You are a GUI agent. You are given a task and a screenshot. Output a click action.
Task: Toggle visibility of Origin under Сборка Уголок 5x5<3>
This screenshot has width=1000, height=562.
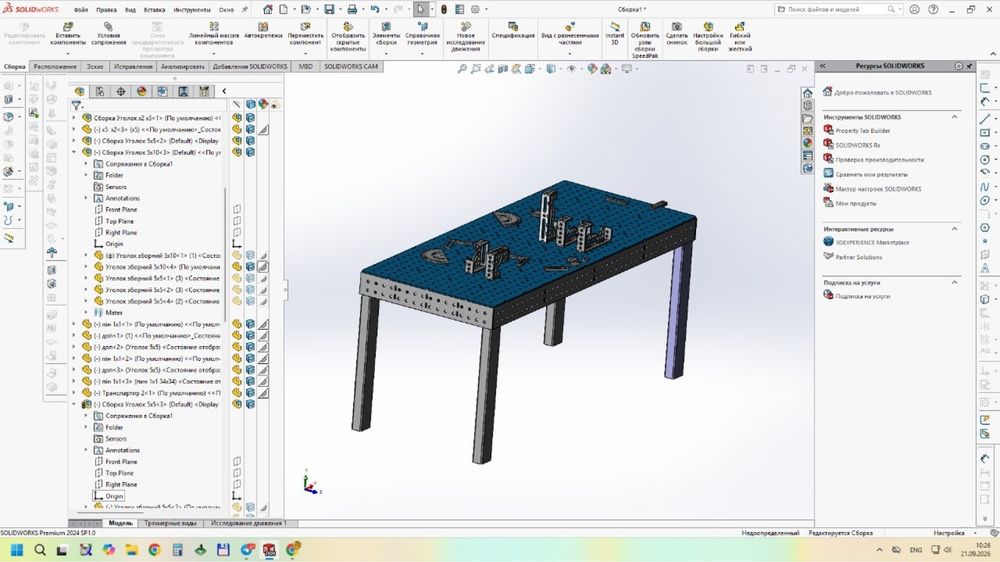click(x=237, y=496)
